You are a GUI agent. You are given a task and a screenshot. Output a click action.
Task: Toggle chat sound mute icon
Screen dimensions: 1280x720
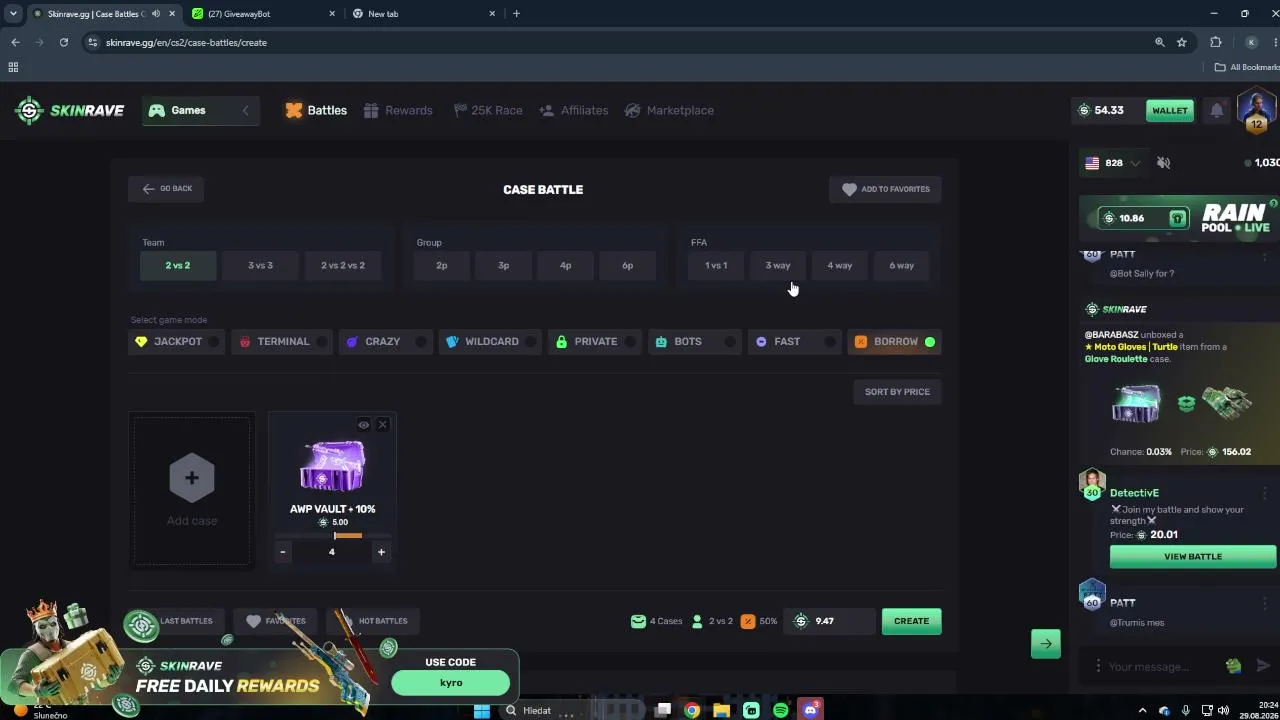pos(1163,162)
